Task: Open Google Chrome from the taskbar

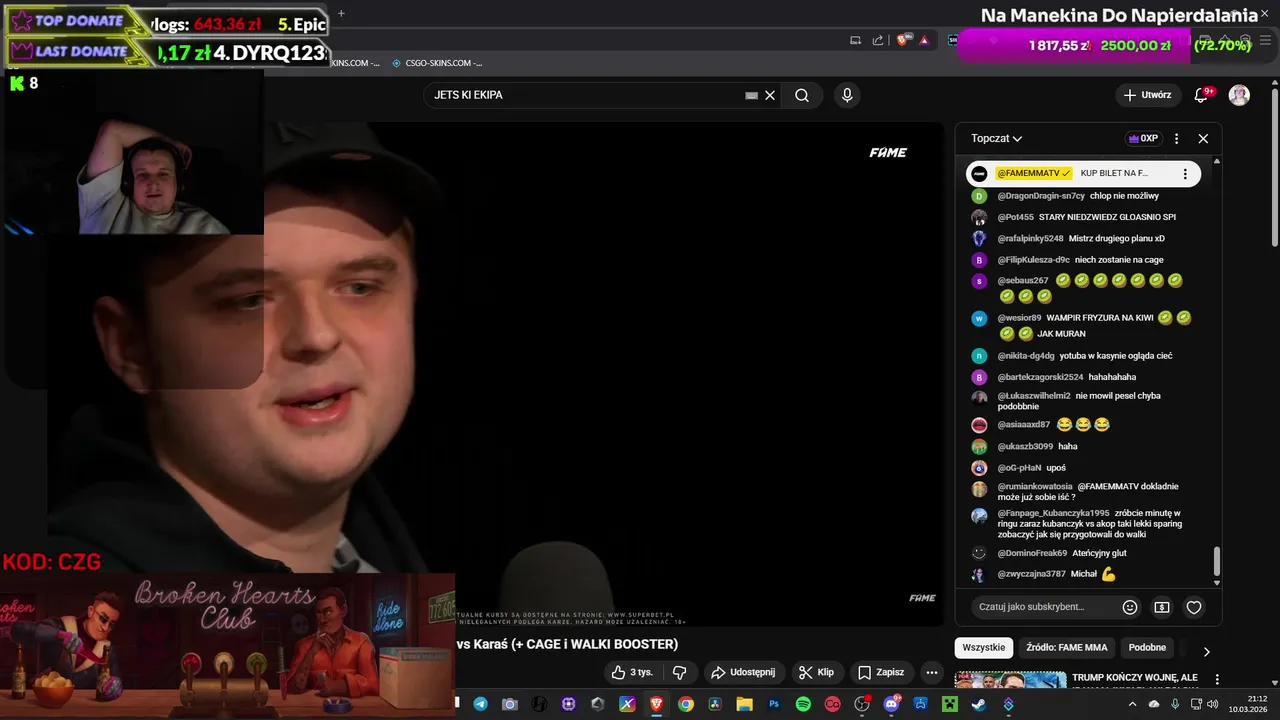Action: coord(686,704)
